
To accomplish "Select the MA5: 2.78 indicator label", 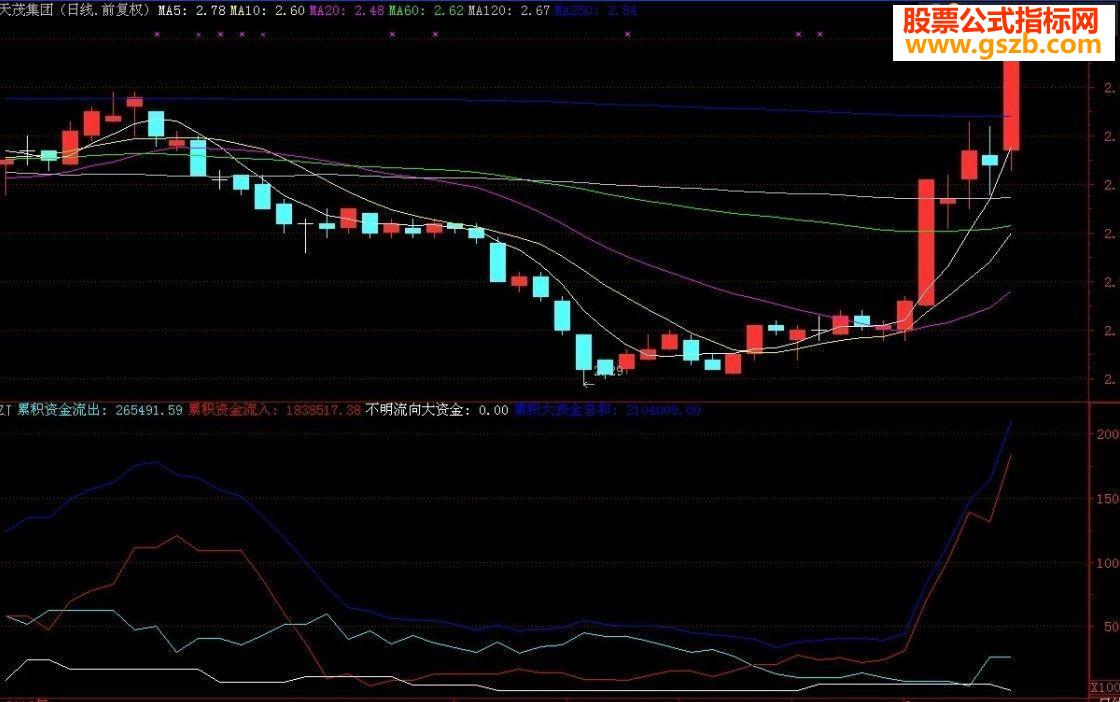I will pos(191,11).
